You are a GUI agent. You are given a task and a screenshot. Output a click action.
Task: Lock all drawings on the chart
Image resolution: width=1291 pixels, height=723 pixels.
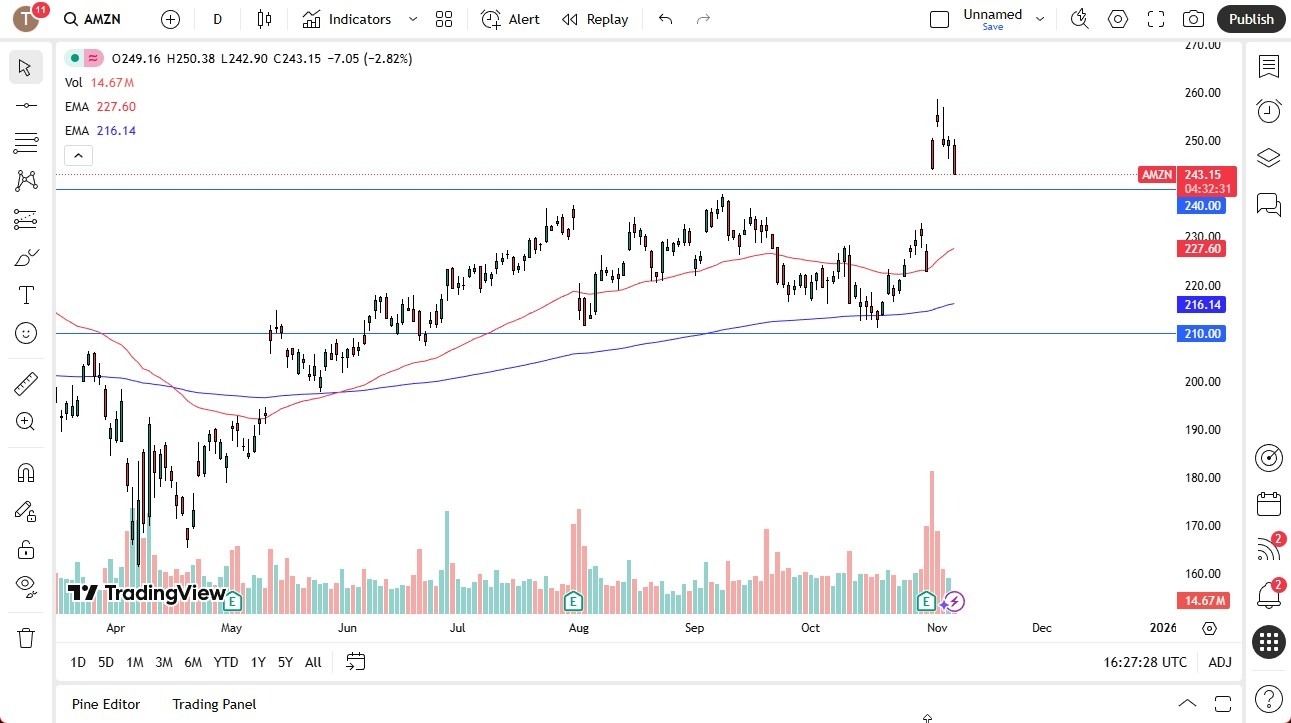click(26, 548)
